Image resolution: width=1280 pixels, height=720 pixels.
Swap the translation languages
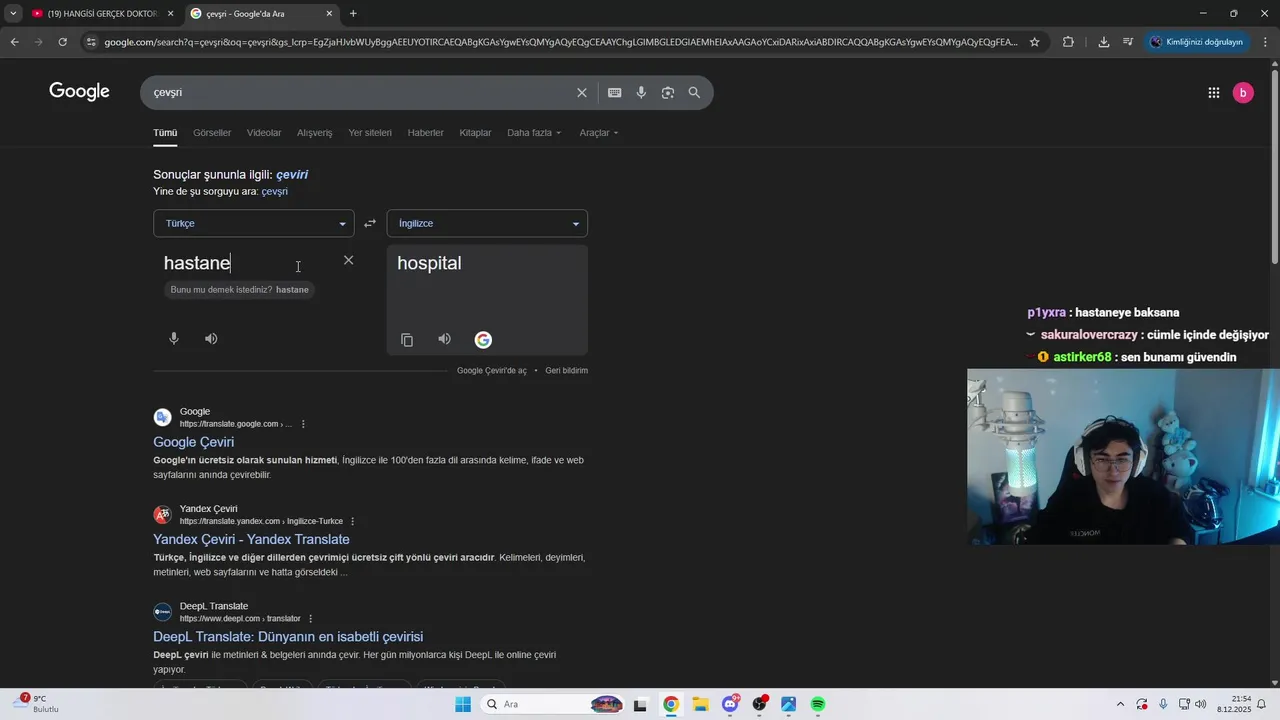[370, 223]
